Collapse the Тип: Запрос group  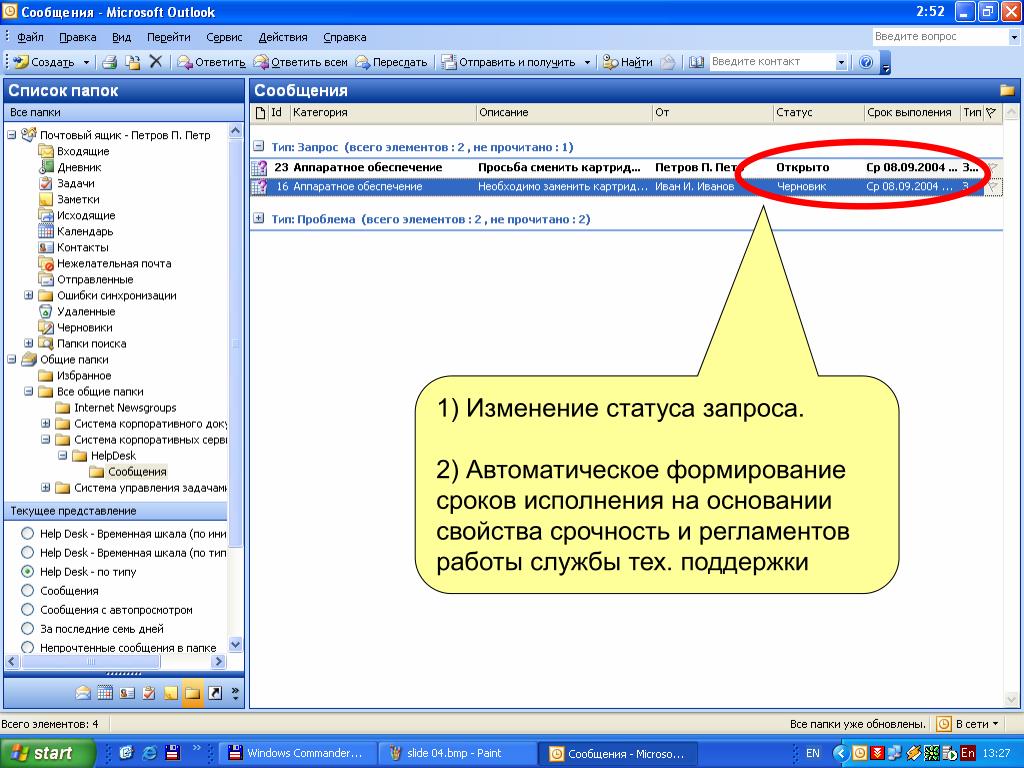tap(259, 146)
